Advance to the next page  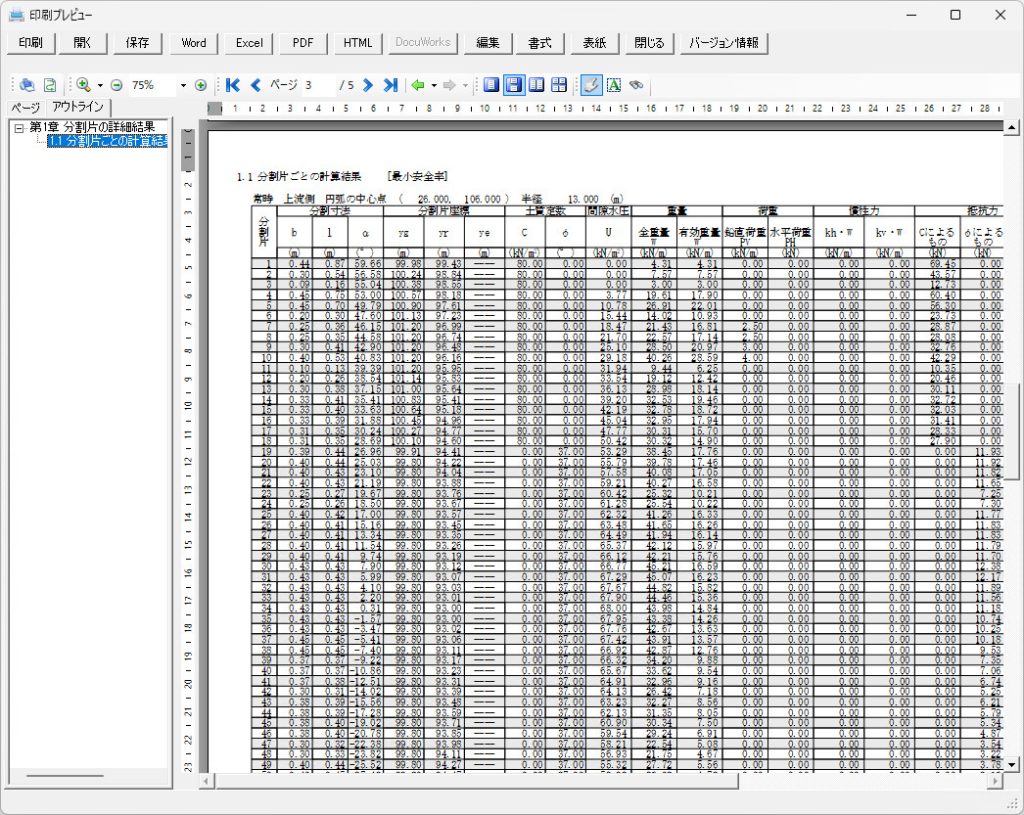click(368, 85)
